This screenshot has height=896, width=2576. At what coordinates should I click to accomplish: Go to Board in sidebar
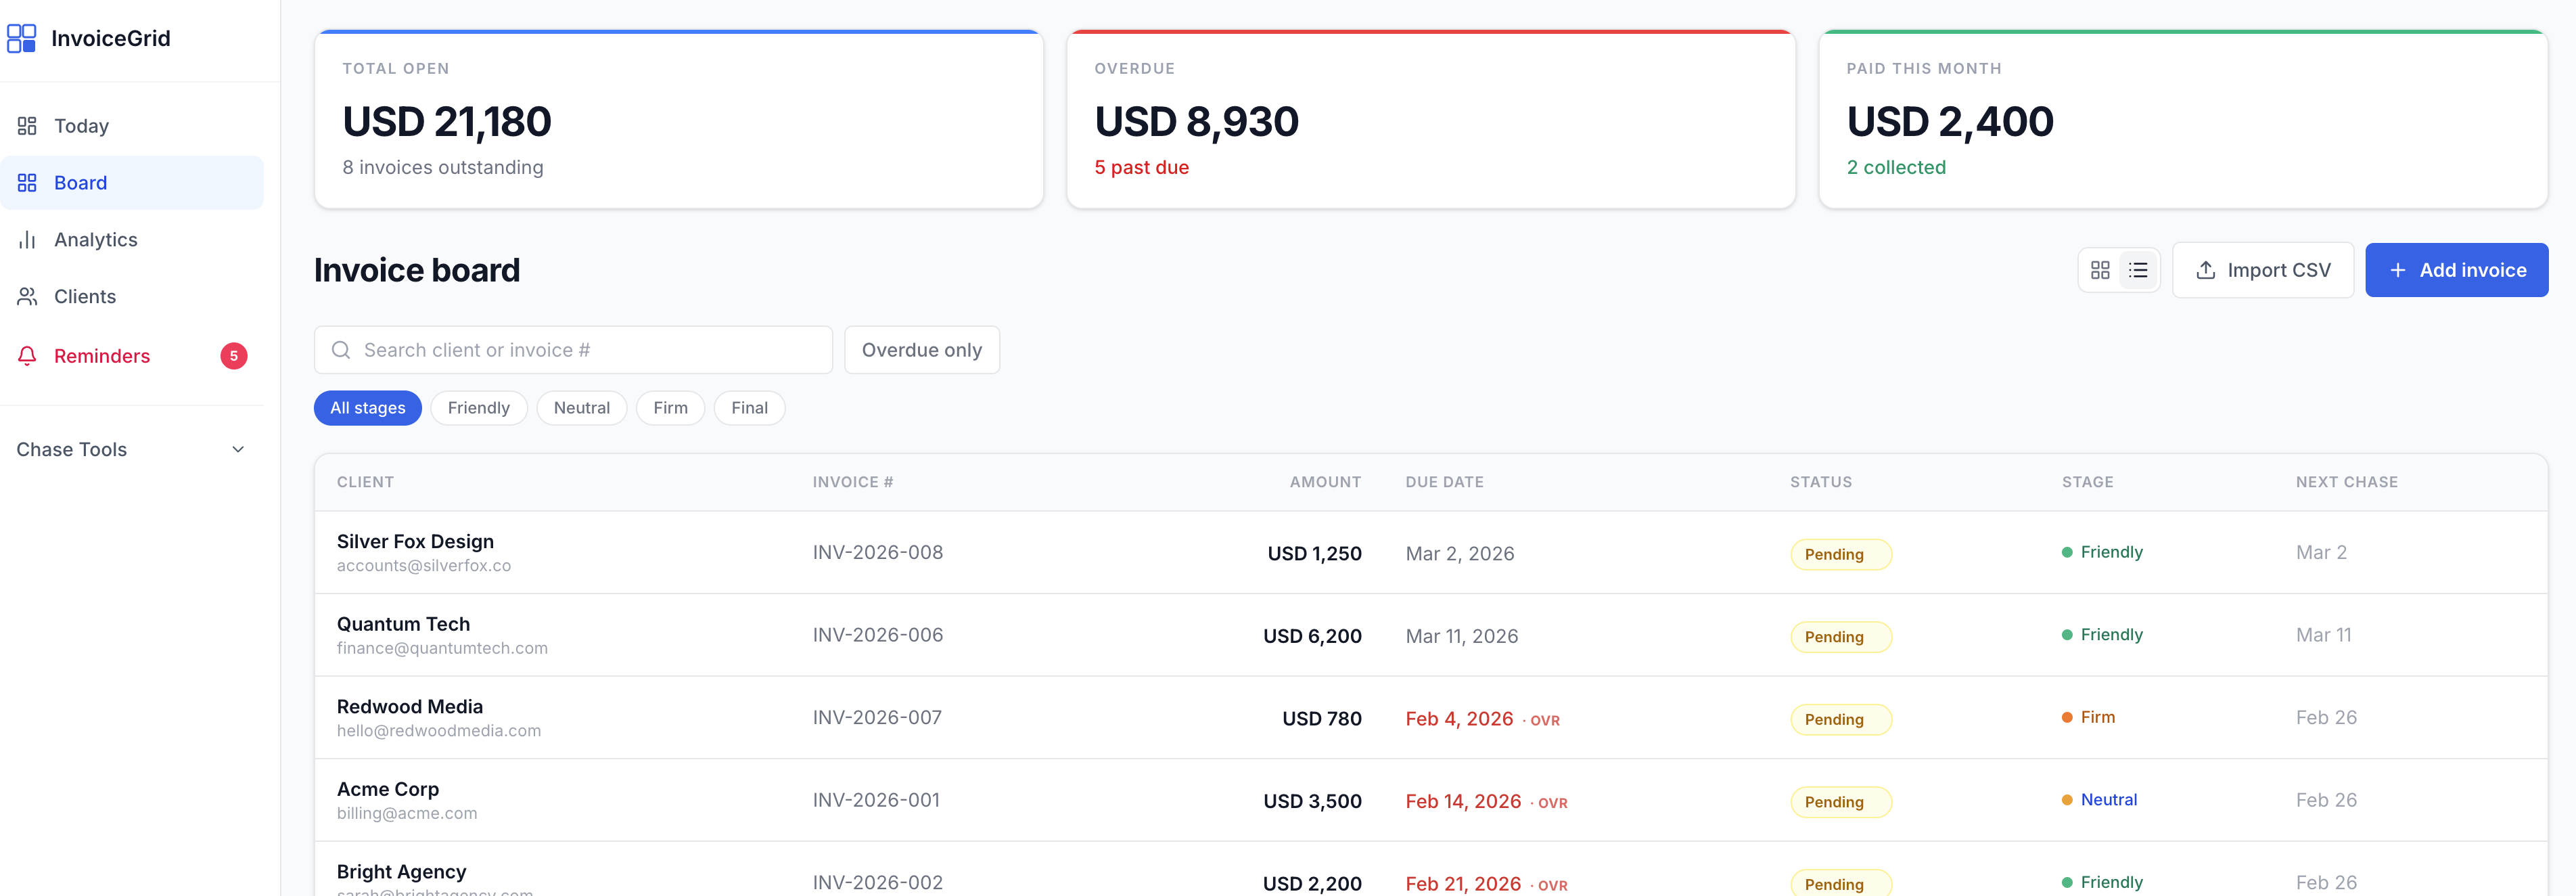point(80,183)
